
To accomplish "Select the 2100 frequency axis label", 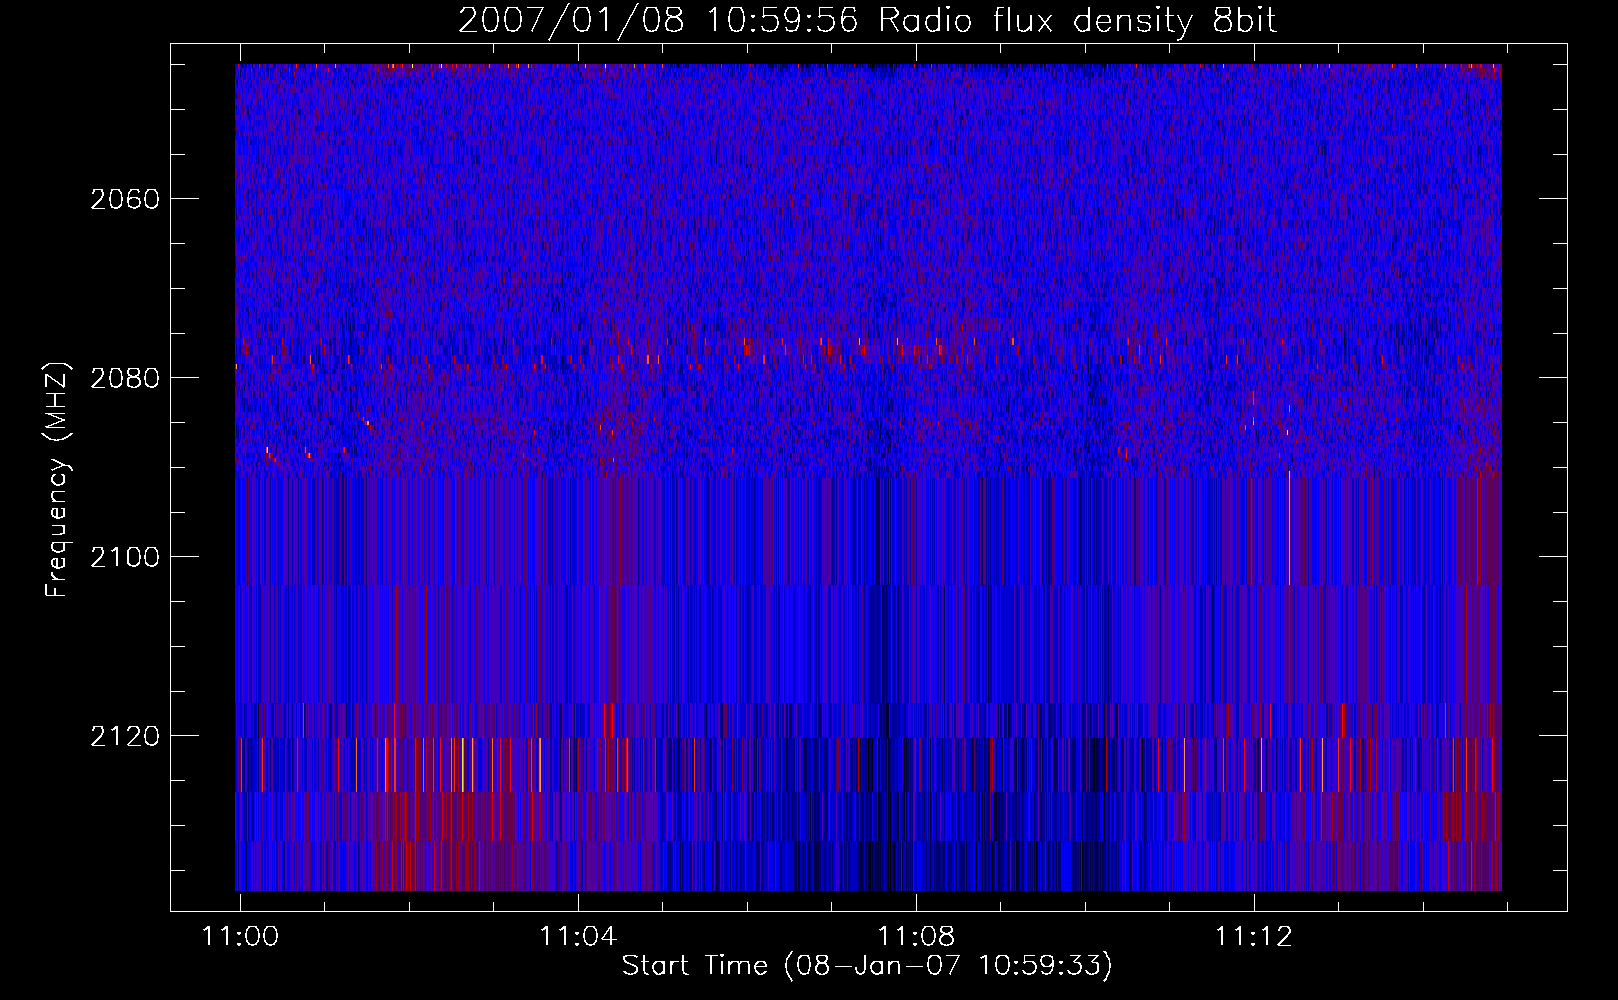I will point(125,557).
